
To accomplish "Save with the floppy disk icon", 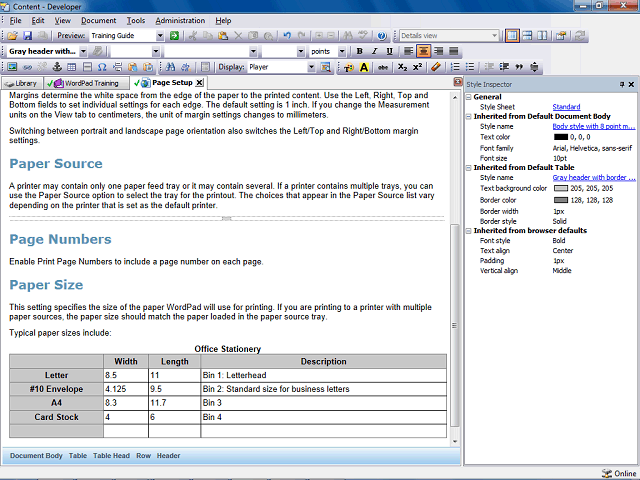I will (27, 36).
